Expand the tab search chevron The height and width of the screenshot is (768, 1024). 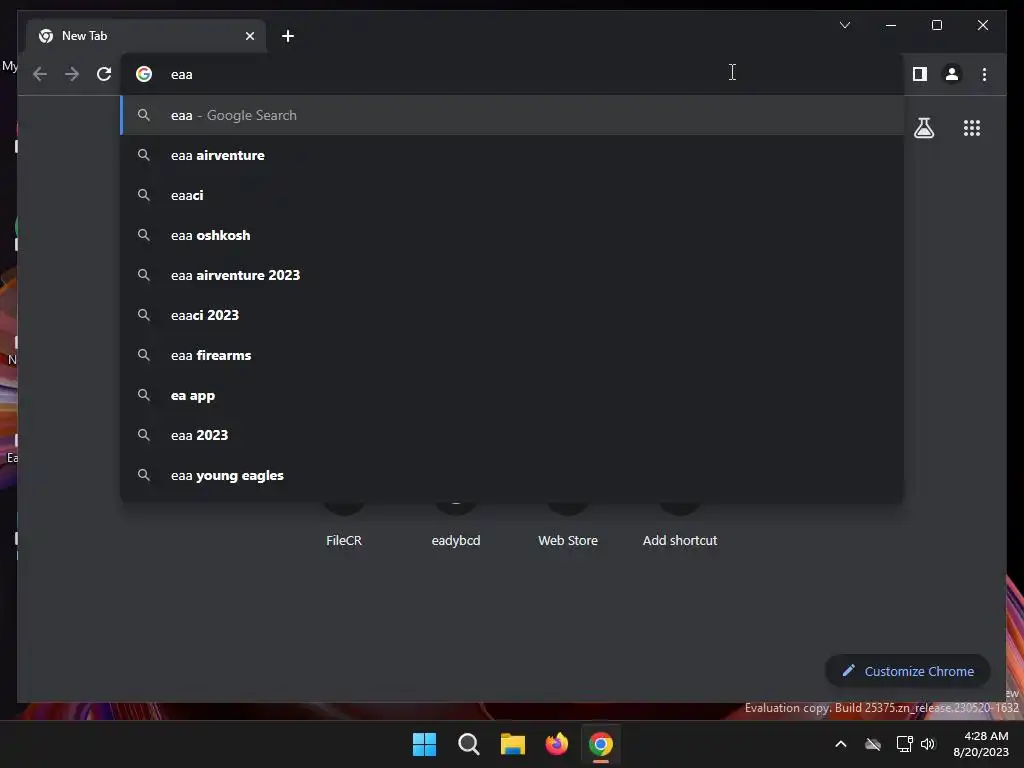pyautogui.click(x=844, y=25)
